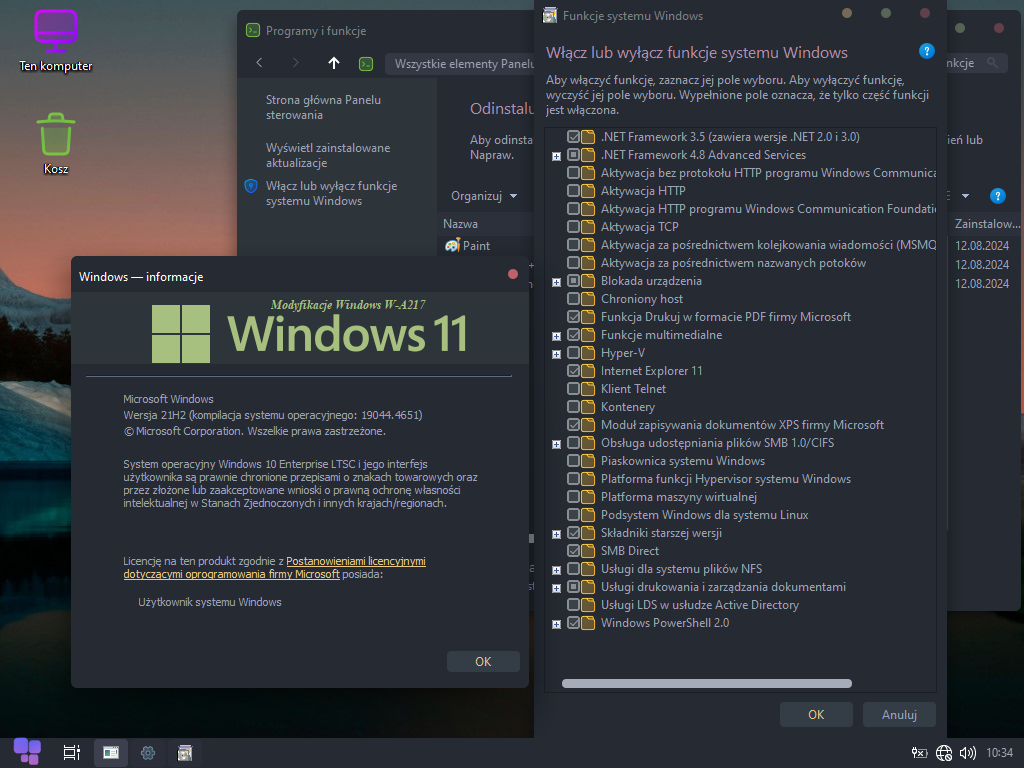
Task: Enable the Hyper-V checkbox
Action: 573,353
